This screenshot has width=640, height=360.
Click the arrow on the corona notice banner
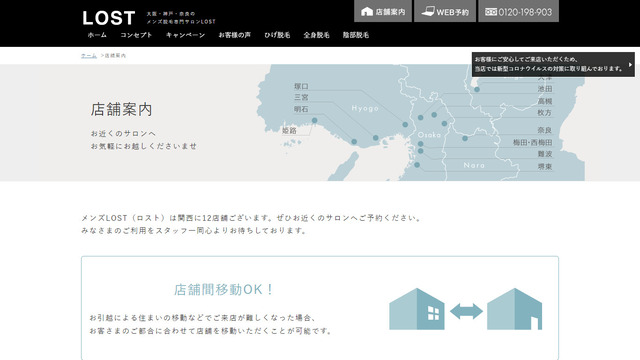[630, 64]
